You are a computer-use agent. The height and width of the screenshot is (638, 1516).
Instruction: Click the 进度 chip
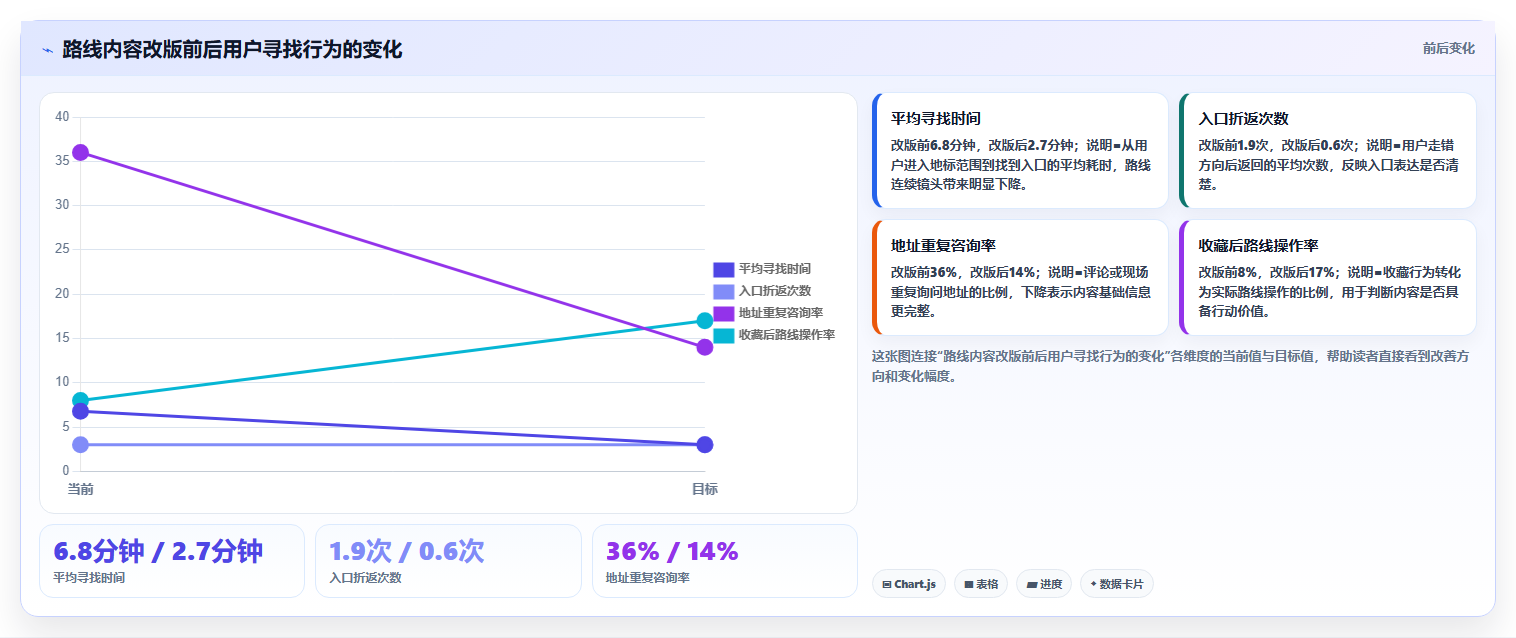click(1044, 584)
